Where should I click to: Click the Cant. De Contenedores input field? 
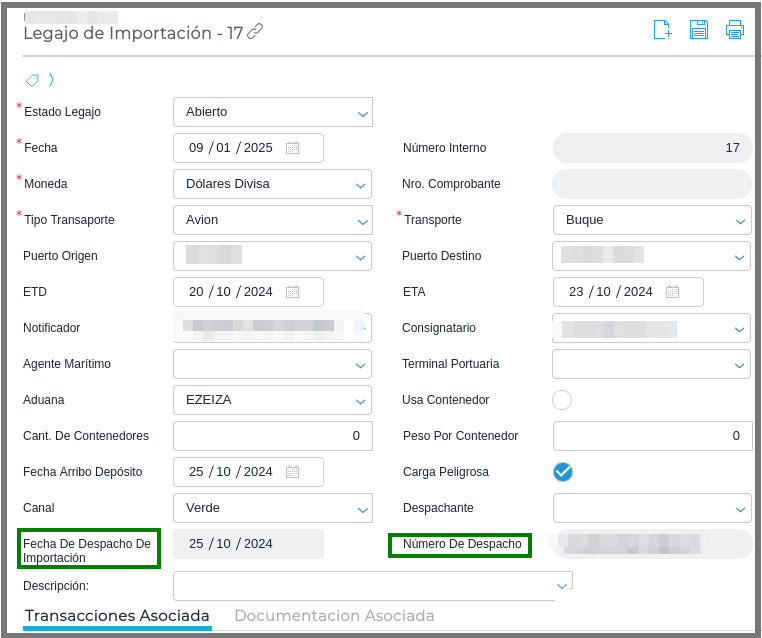point(272,436)
